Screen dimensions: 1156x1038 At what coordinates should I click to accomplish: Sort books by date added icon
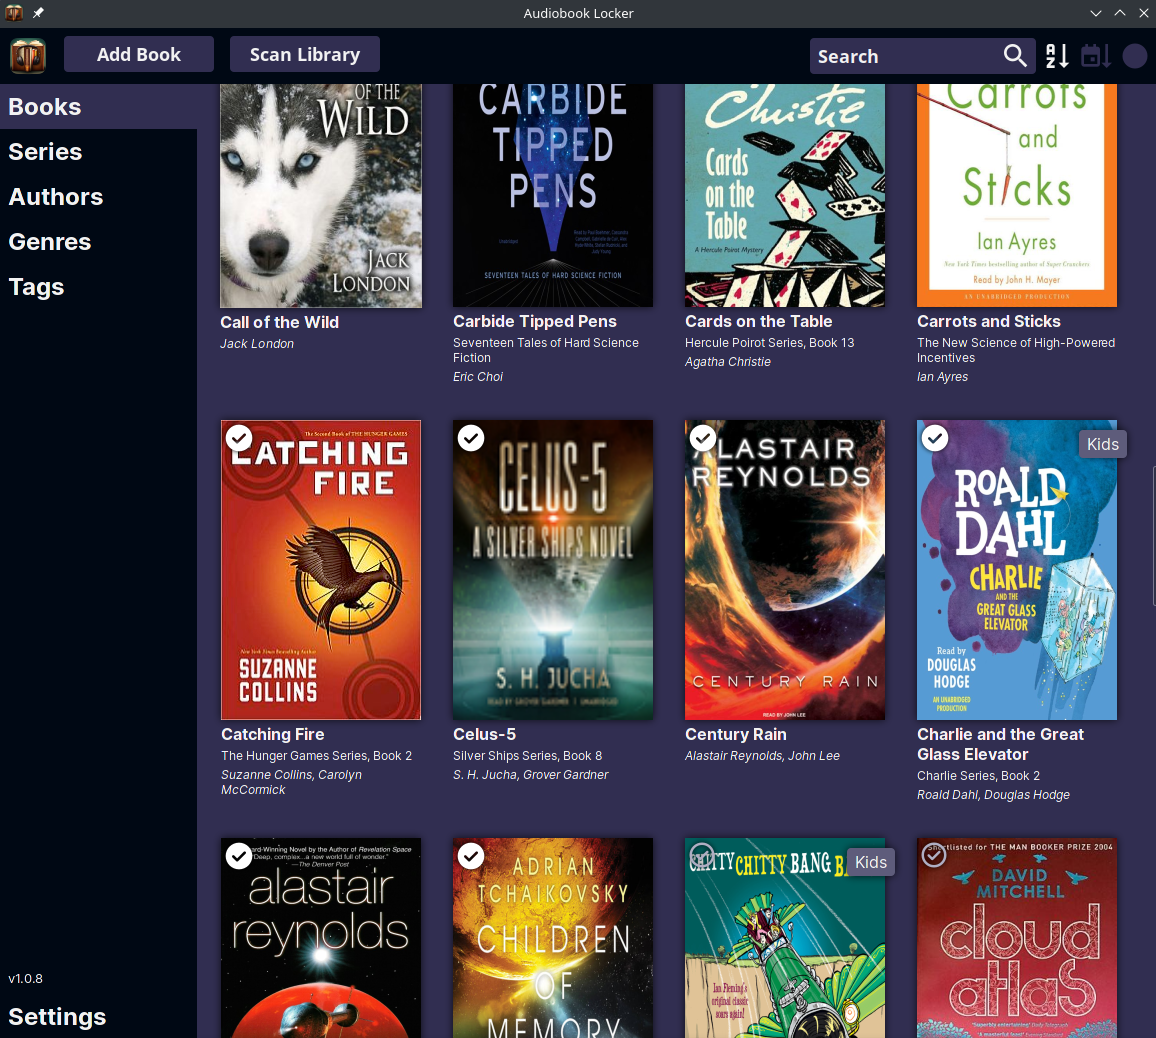point(1096,56)
